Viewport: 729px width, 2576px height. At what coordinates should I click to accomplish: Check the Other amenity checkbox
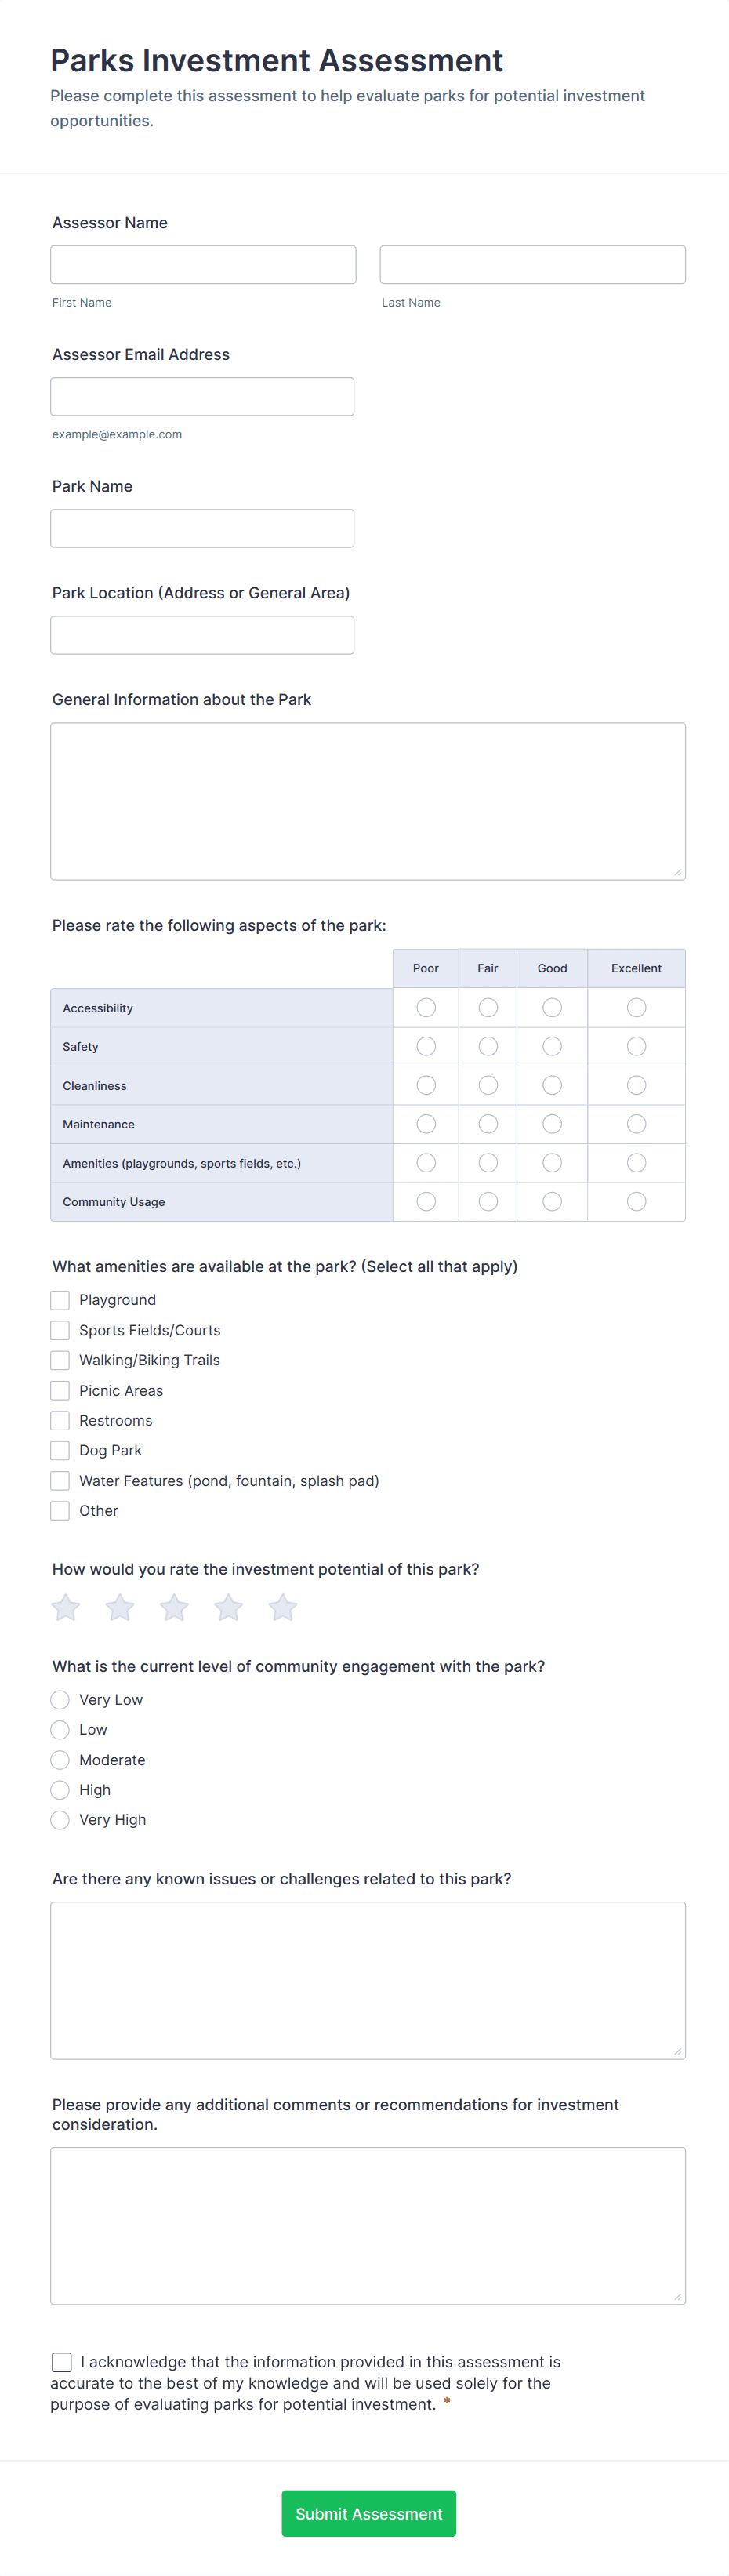coord(59,1510)
